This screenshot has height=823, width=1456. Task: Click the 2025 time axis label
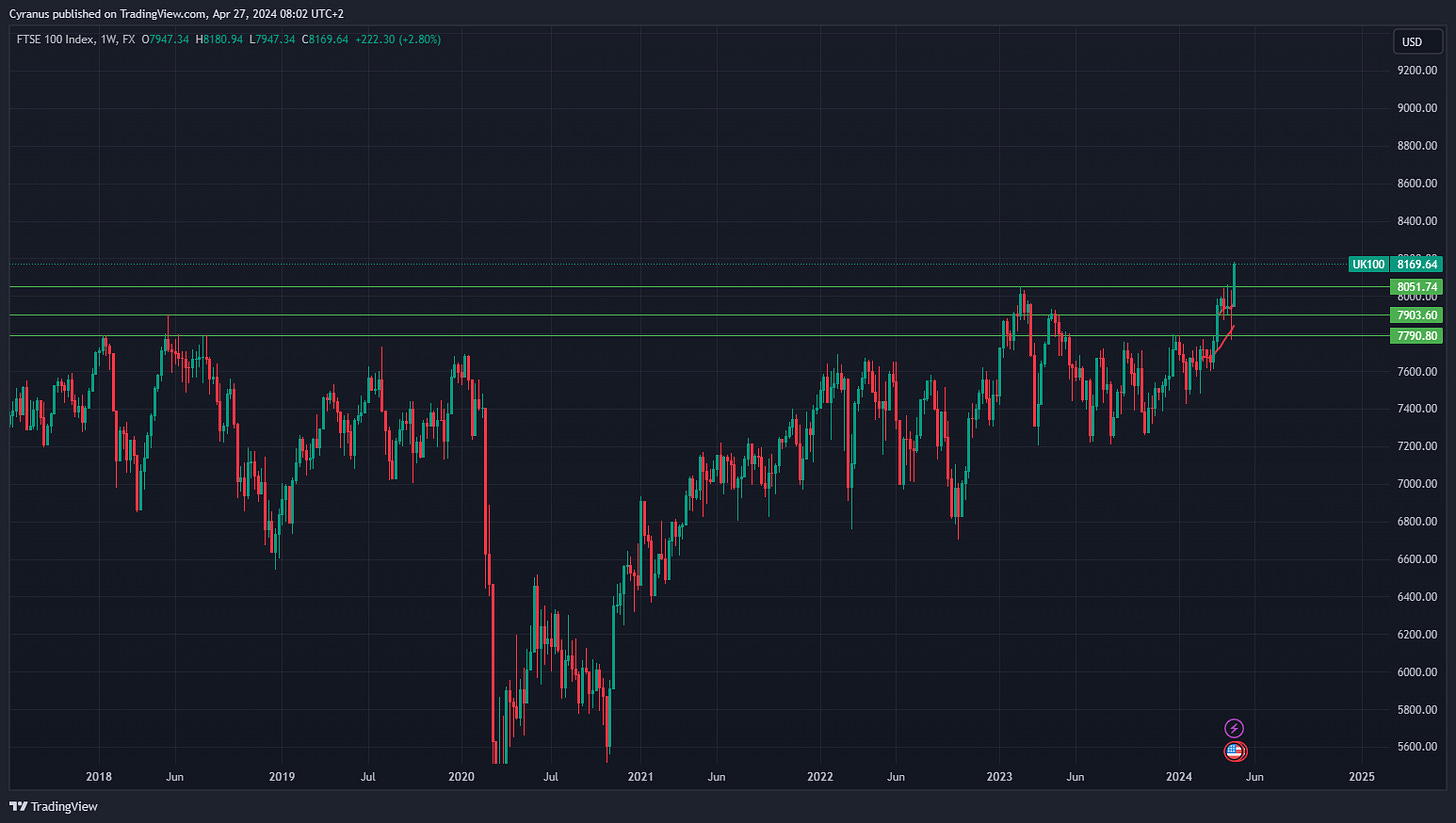[x=1361, y=776]
